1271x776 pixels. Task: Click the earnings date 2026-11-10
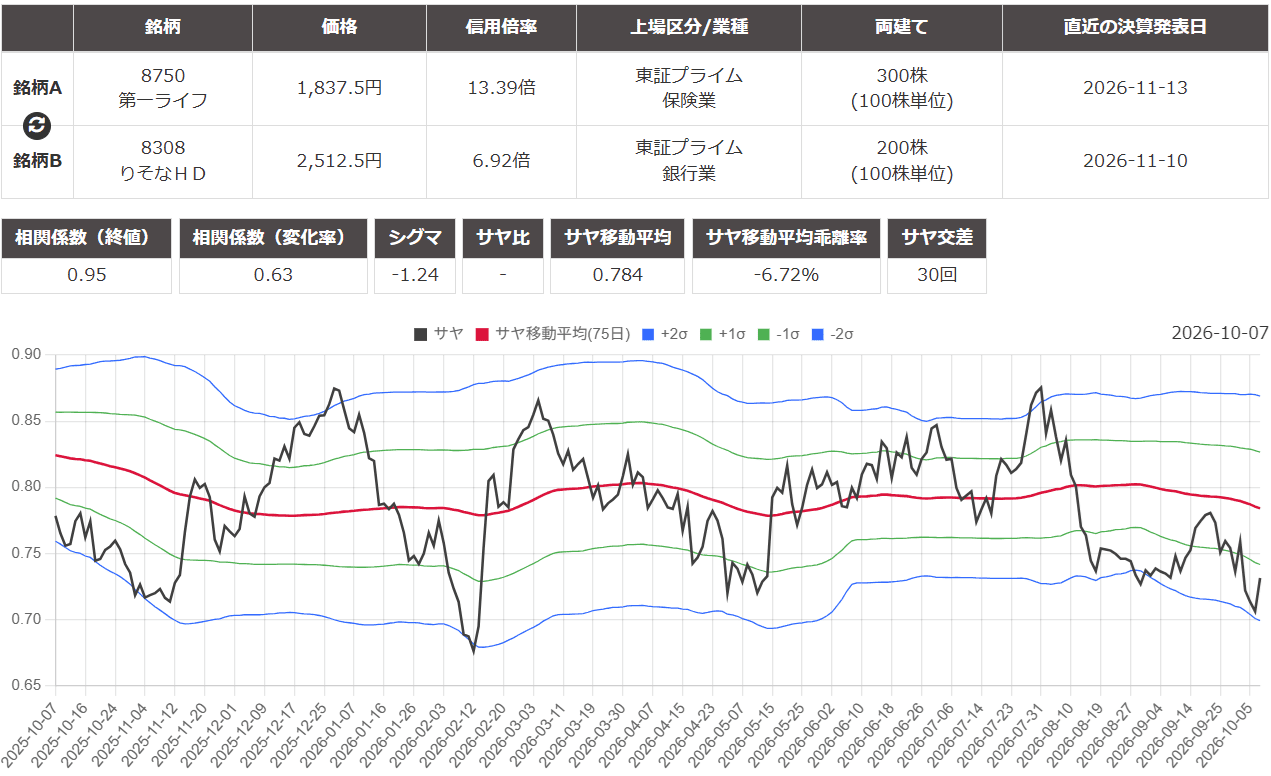pyautogui.click(x=1135, y=161)
